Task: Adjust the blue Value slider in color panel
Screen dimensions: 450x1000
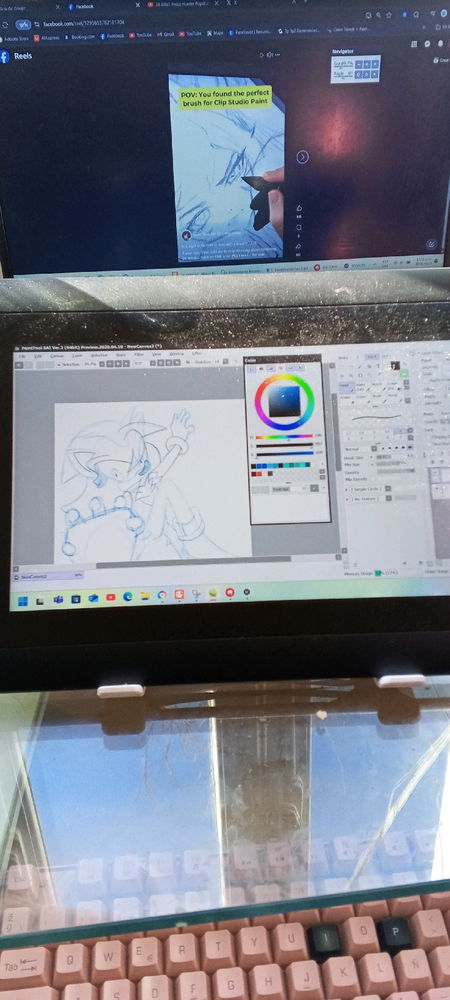Action: [x=284, y=453]
